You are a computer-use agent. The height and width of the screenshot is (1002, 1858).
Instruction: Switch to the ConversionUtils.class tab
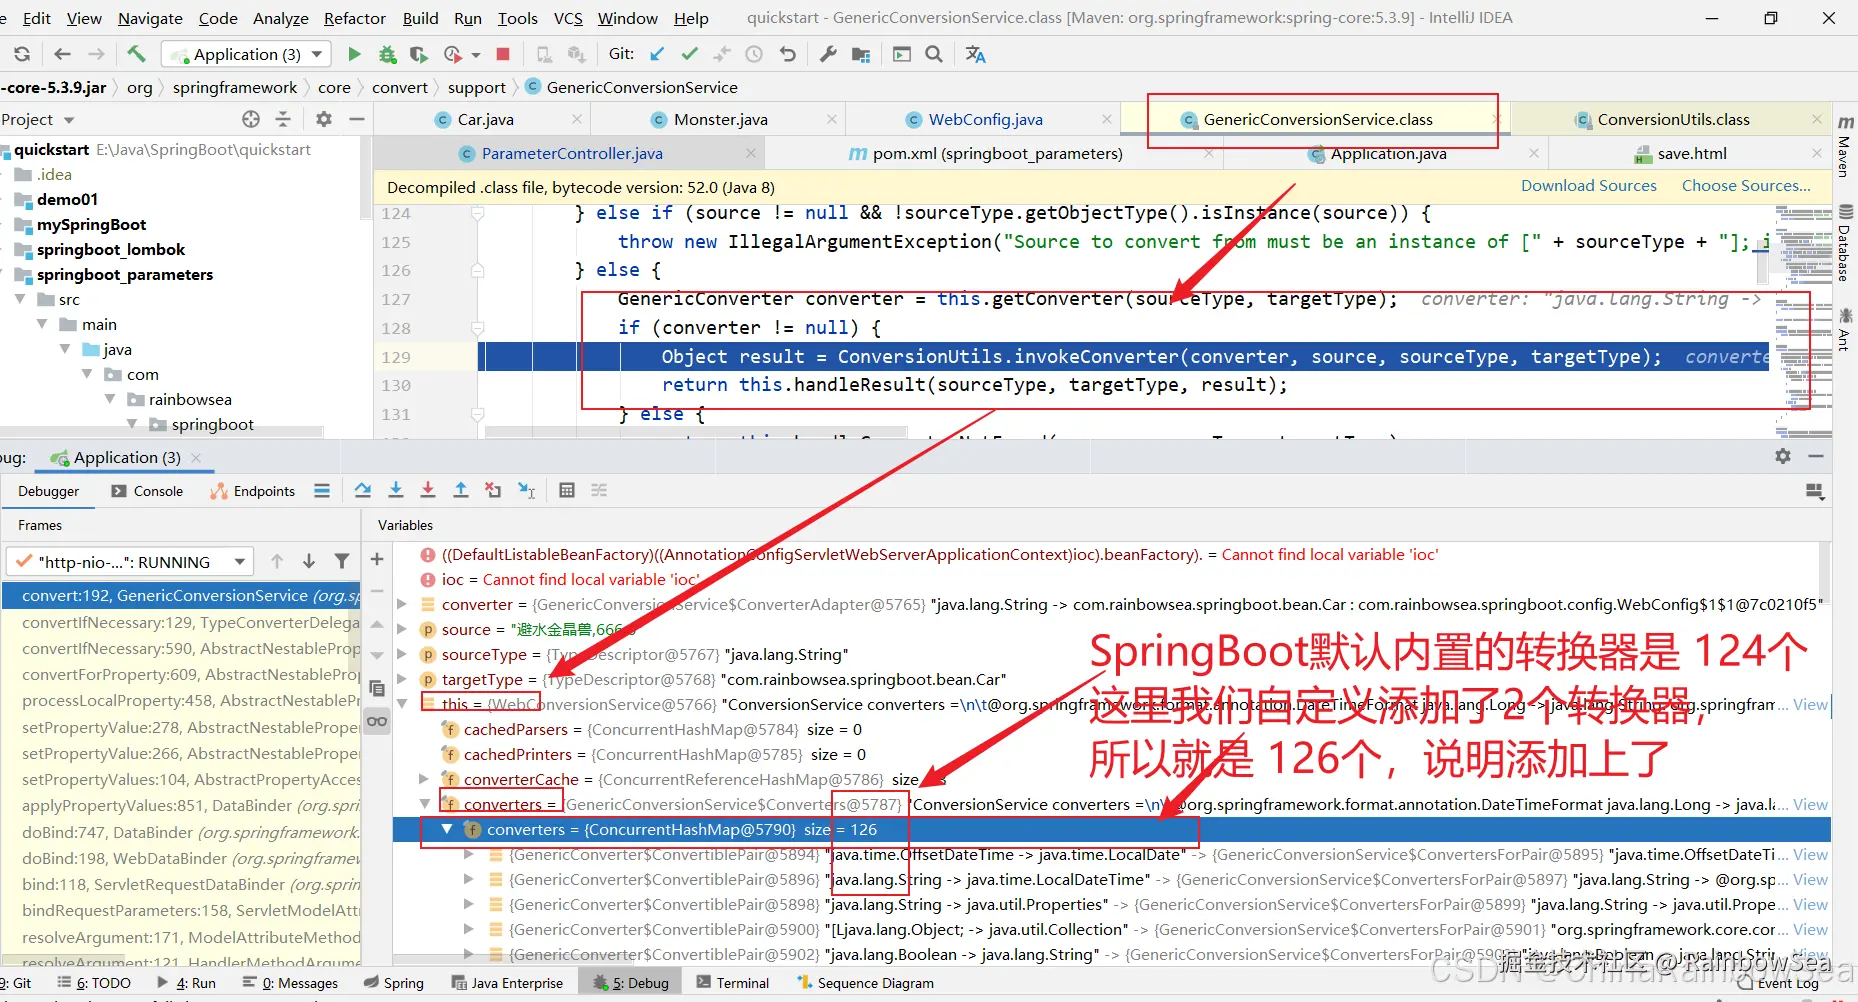coord(1673,120)
